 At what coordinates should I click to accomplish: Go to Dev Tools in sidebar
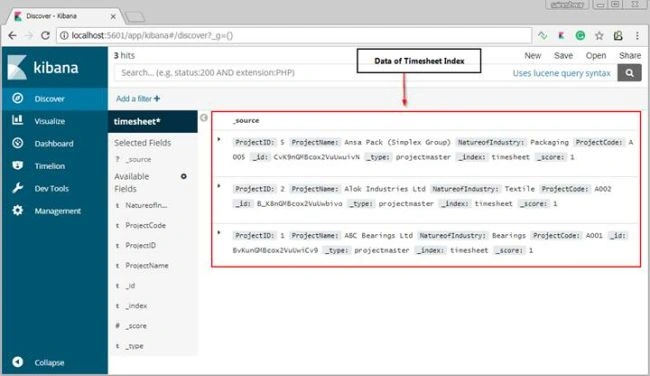[x=51, y=188]
